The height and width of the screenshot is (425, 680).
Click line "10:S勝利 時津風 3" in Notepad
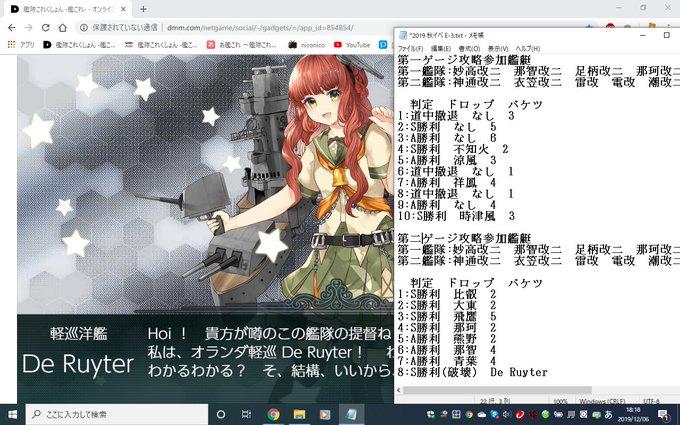click(456, 216)
